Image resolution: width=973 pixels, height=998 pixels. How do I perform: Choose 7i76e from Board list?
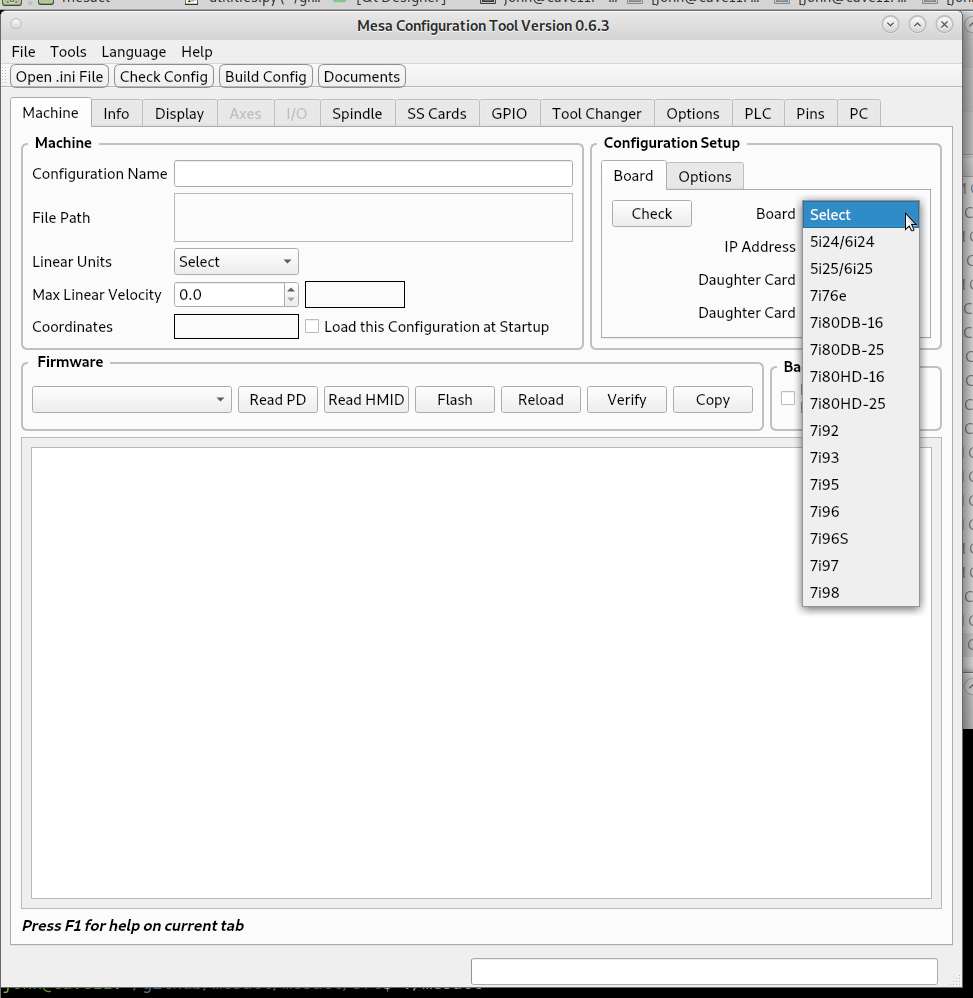pyautogui.click(x=860, y=296)
